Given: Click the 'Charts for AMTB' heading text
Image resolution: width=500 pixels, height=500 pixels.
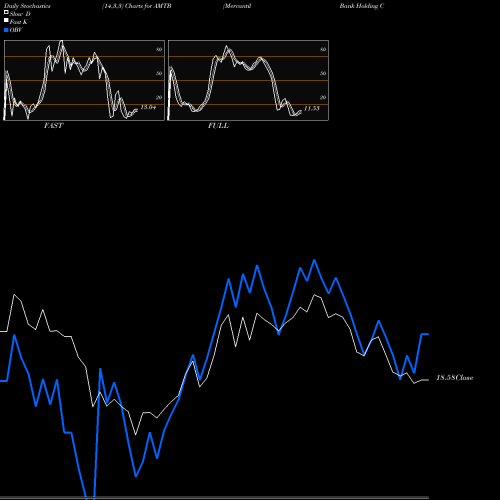Looking at the screenshot, I should [148, 6].
